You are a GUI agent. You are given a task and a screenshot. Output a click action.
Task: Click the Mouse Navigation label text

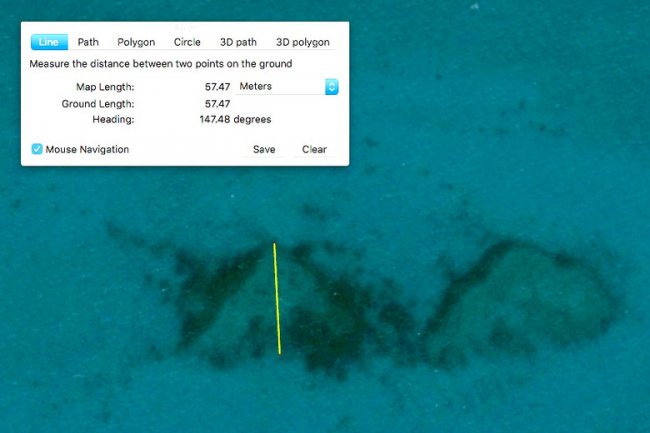click(x=87, y=149)
